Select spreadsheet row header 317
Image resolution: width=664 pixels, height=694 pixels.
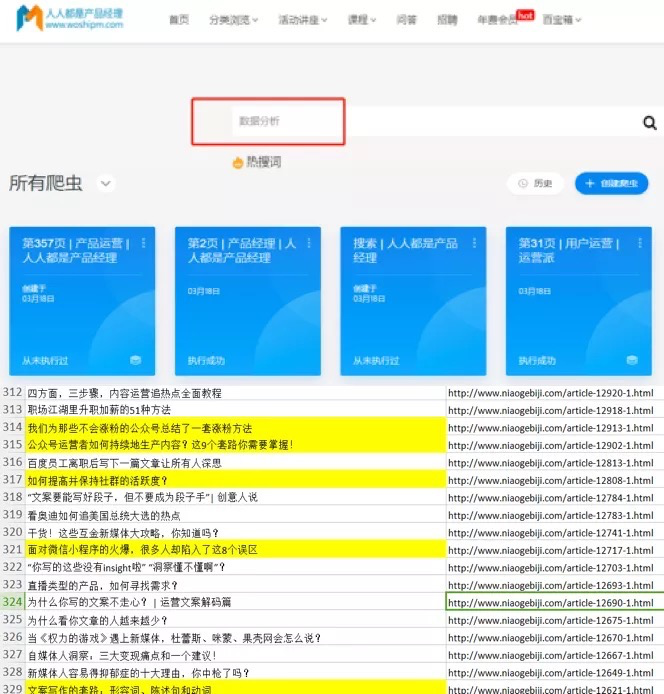(12, 480)
